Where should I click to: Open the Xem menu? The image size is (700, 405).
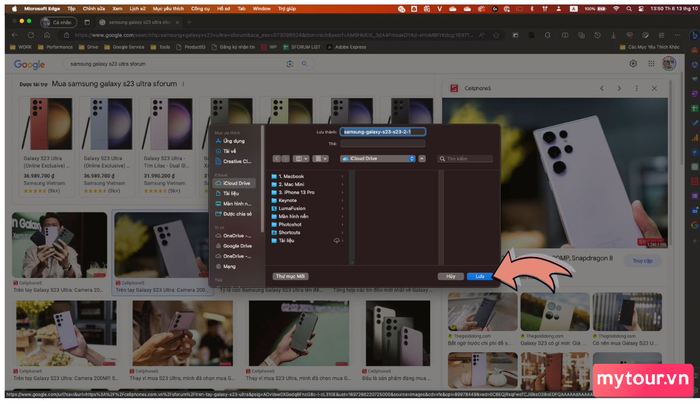tap(117, 8)
